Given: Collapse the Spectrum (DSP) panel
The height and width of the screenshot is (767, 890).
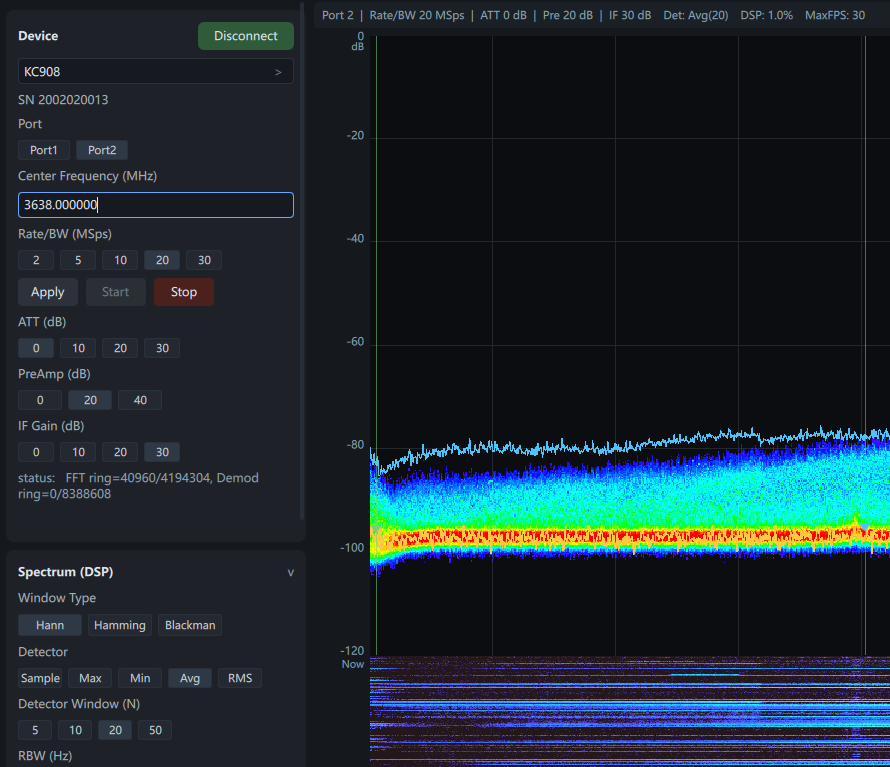Looking at the screenshot, I should pyautogui.click(x=290, y=572).
